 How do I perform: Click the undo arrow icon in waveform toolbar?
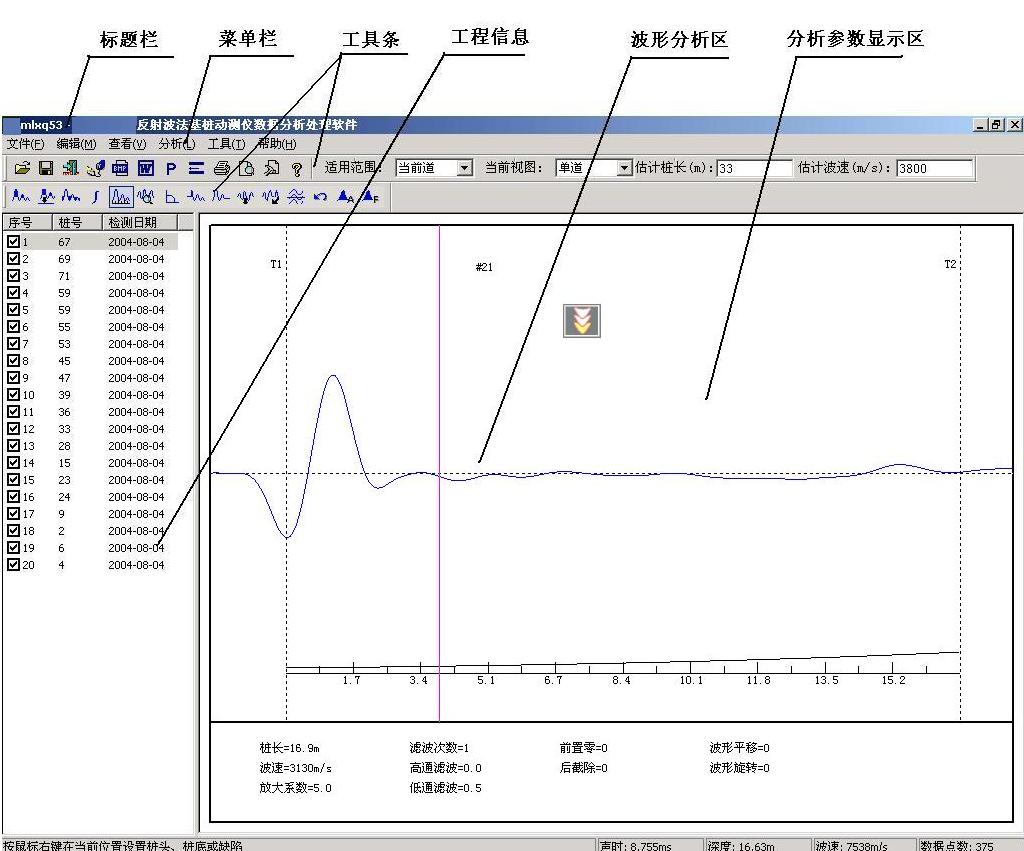click(321, 197)
